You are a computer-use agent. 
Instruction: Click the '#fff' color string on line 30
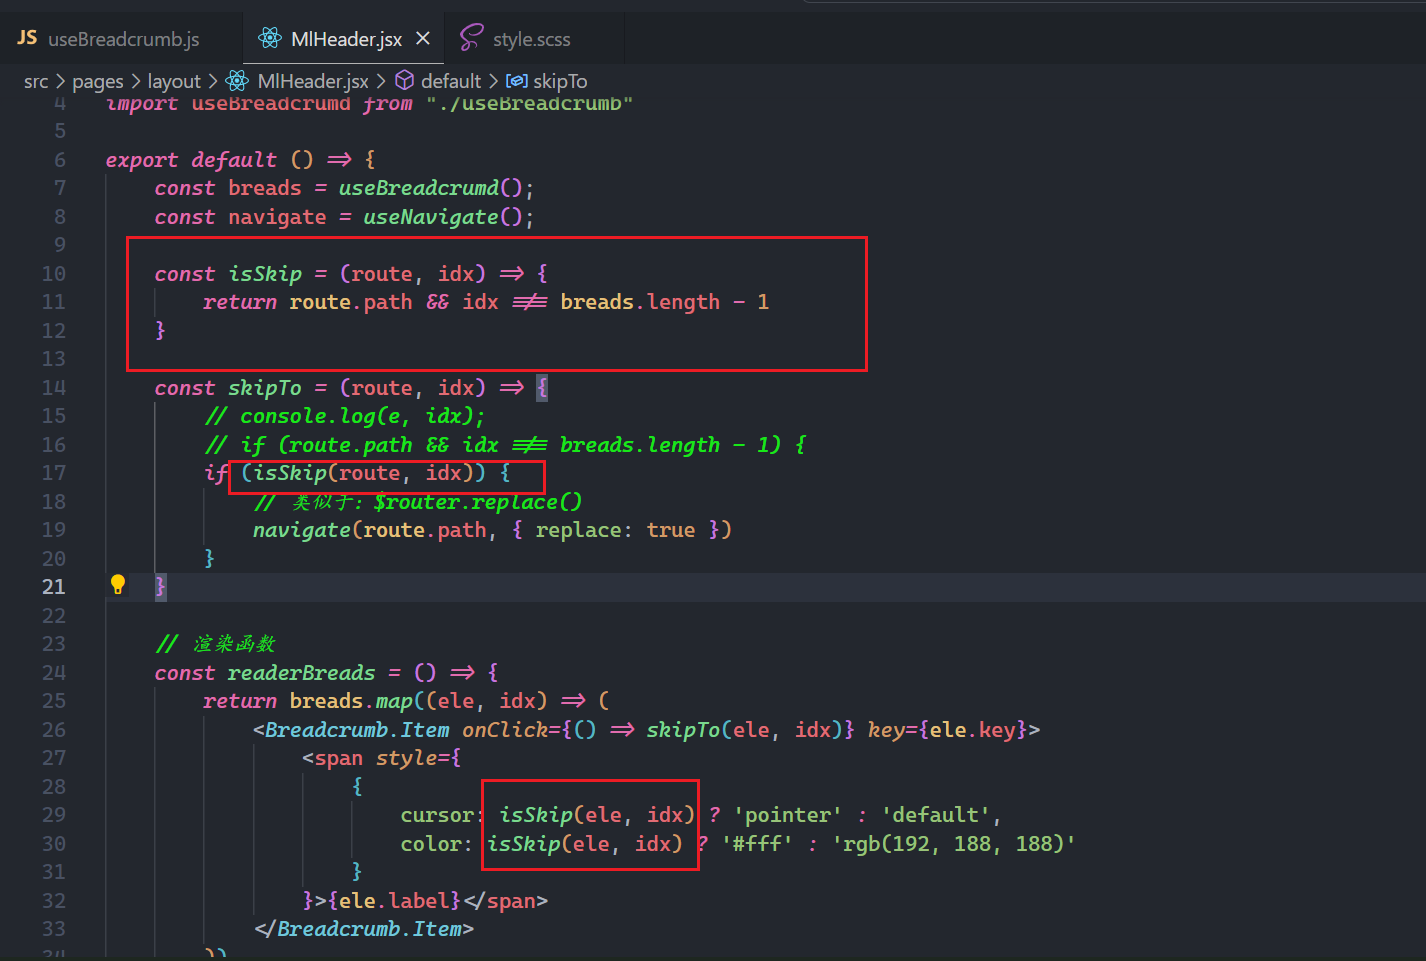click(x=757, y=844)
